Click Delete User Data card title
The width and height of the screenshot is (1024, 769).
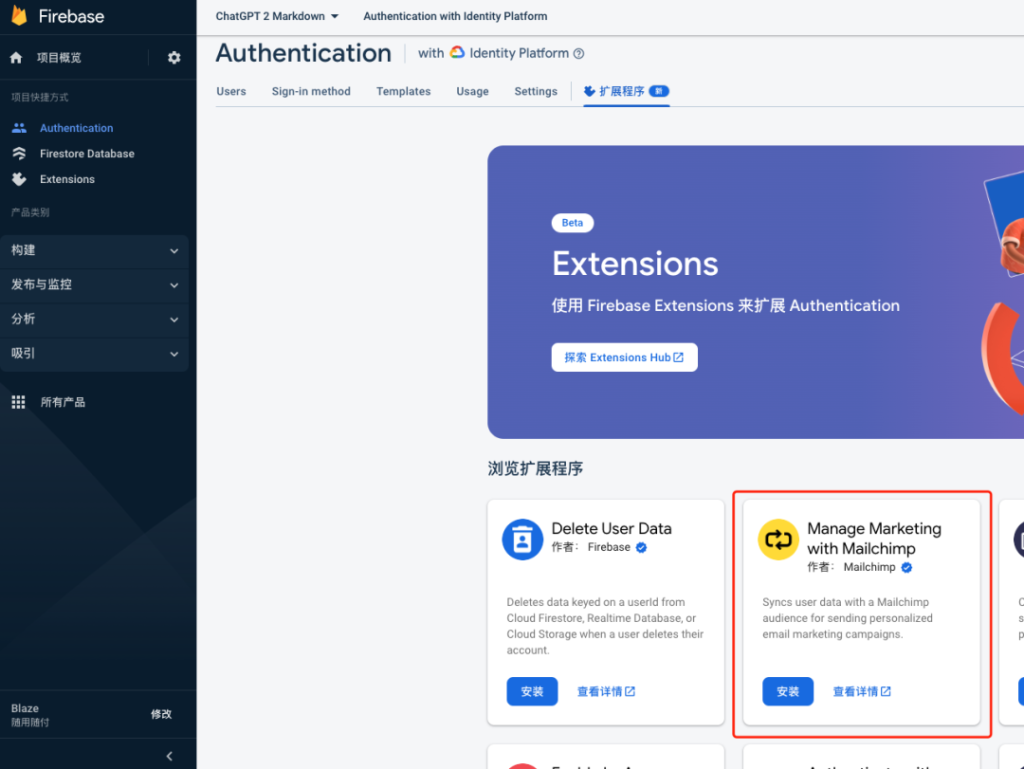pyautogui.click(x=611, y=528)
